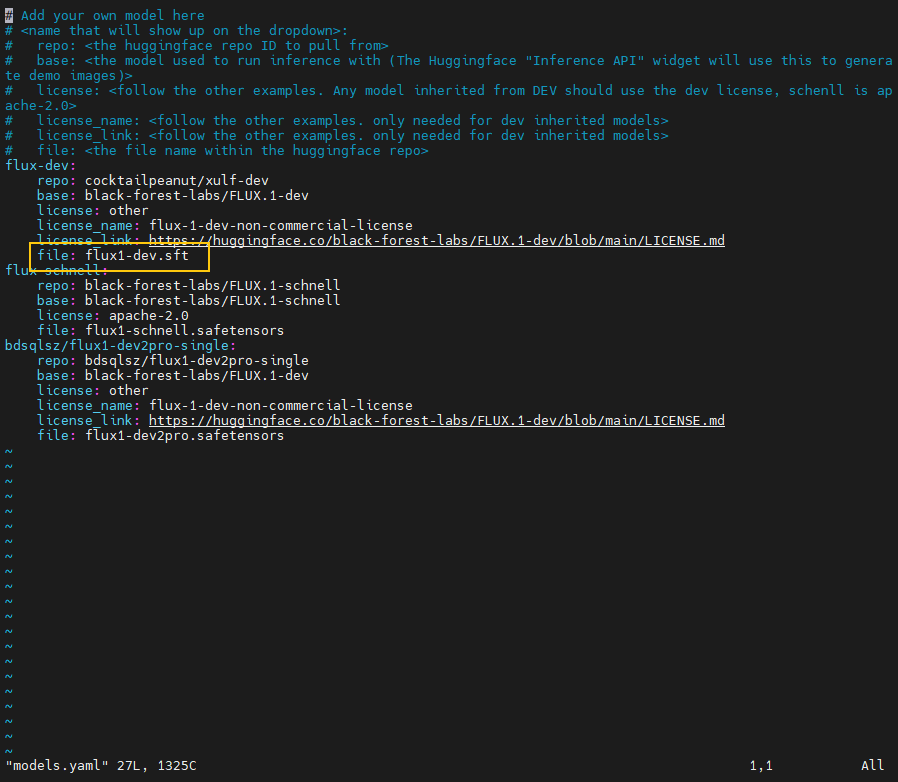Image resolution: width=898 pixels, height=782 pixels.
Task: Click comment '# file: <the file name within...'
Action: point(216,151)
